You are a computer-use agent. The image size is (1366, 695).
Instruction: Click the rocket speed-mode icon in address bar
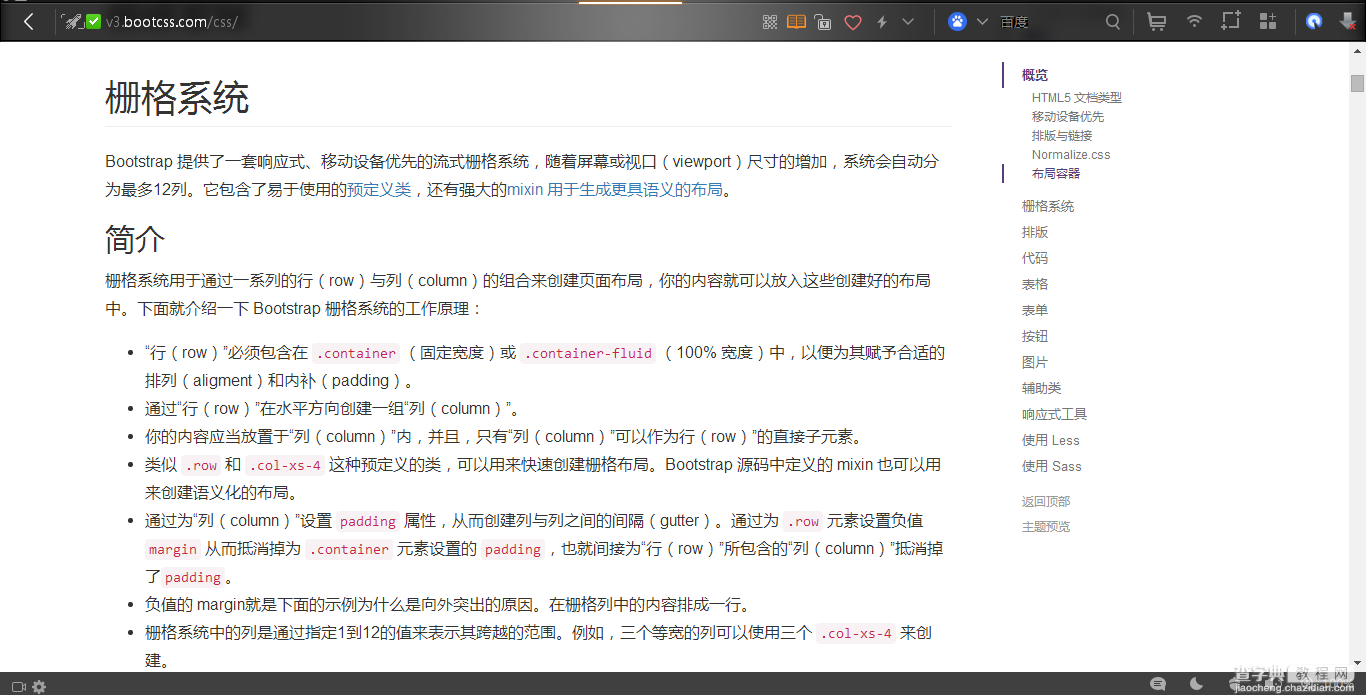[73, 21]
